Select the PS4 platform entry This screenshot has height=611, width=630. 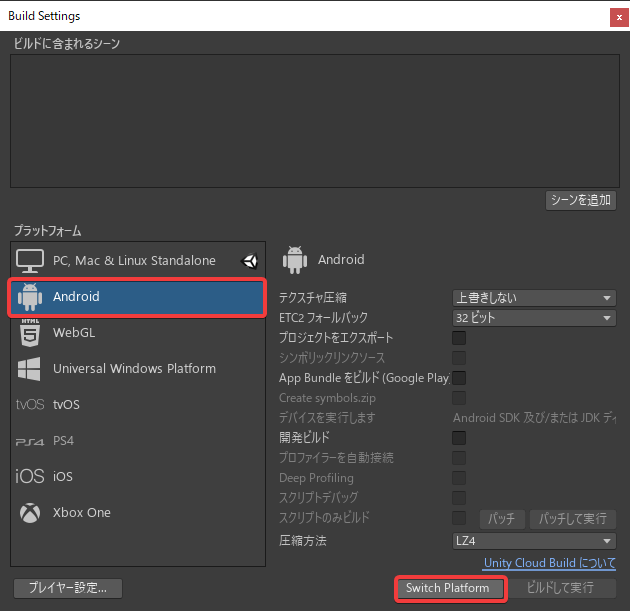coord(138,441)
